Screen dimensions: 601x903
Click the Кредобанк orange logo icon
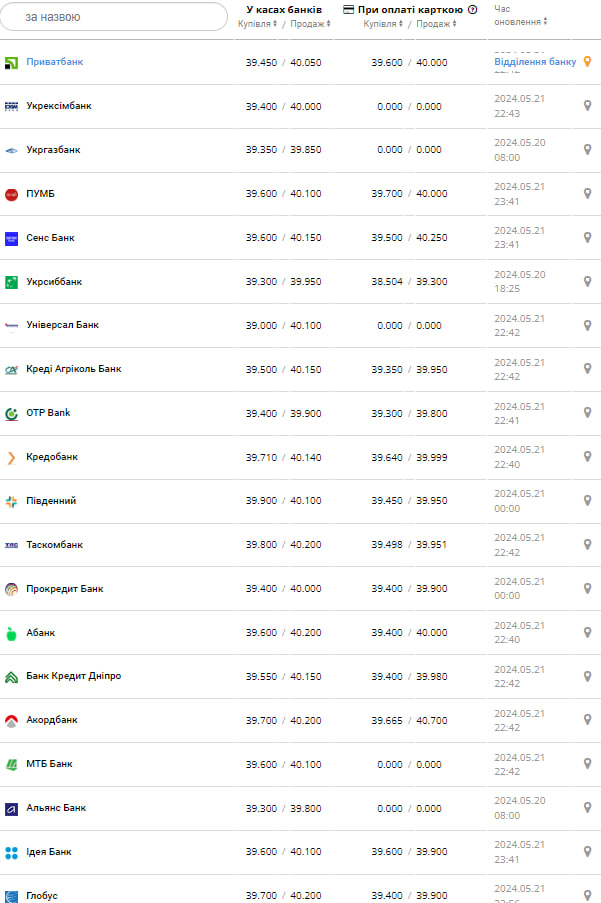pos(12,457)
